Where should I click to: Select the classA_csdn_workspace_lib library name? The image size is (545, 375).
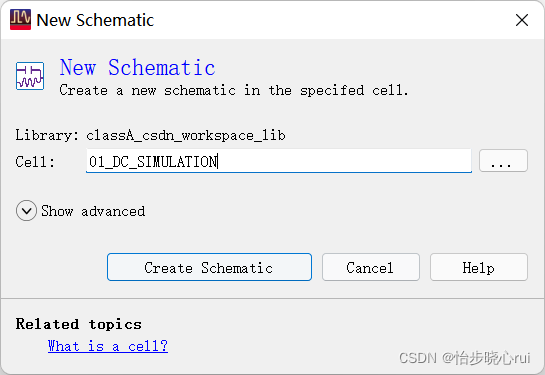click(186, 135)
